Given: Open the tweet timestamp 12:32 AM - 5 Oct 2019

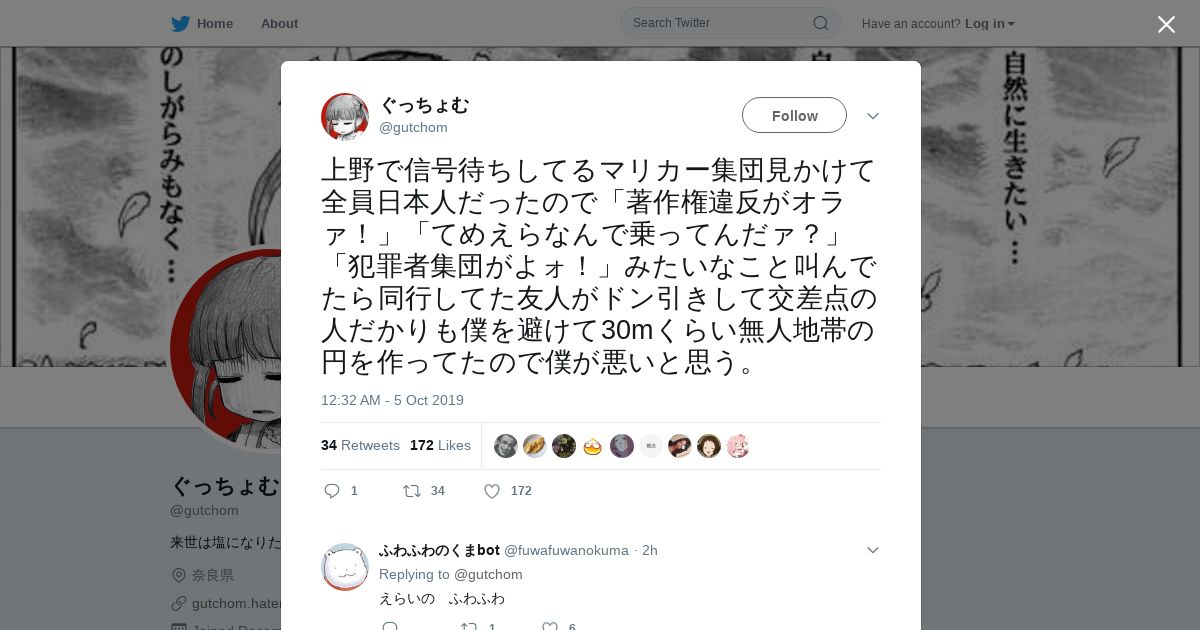Looking at the screenshot, I should (x=392, y=400).
